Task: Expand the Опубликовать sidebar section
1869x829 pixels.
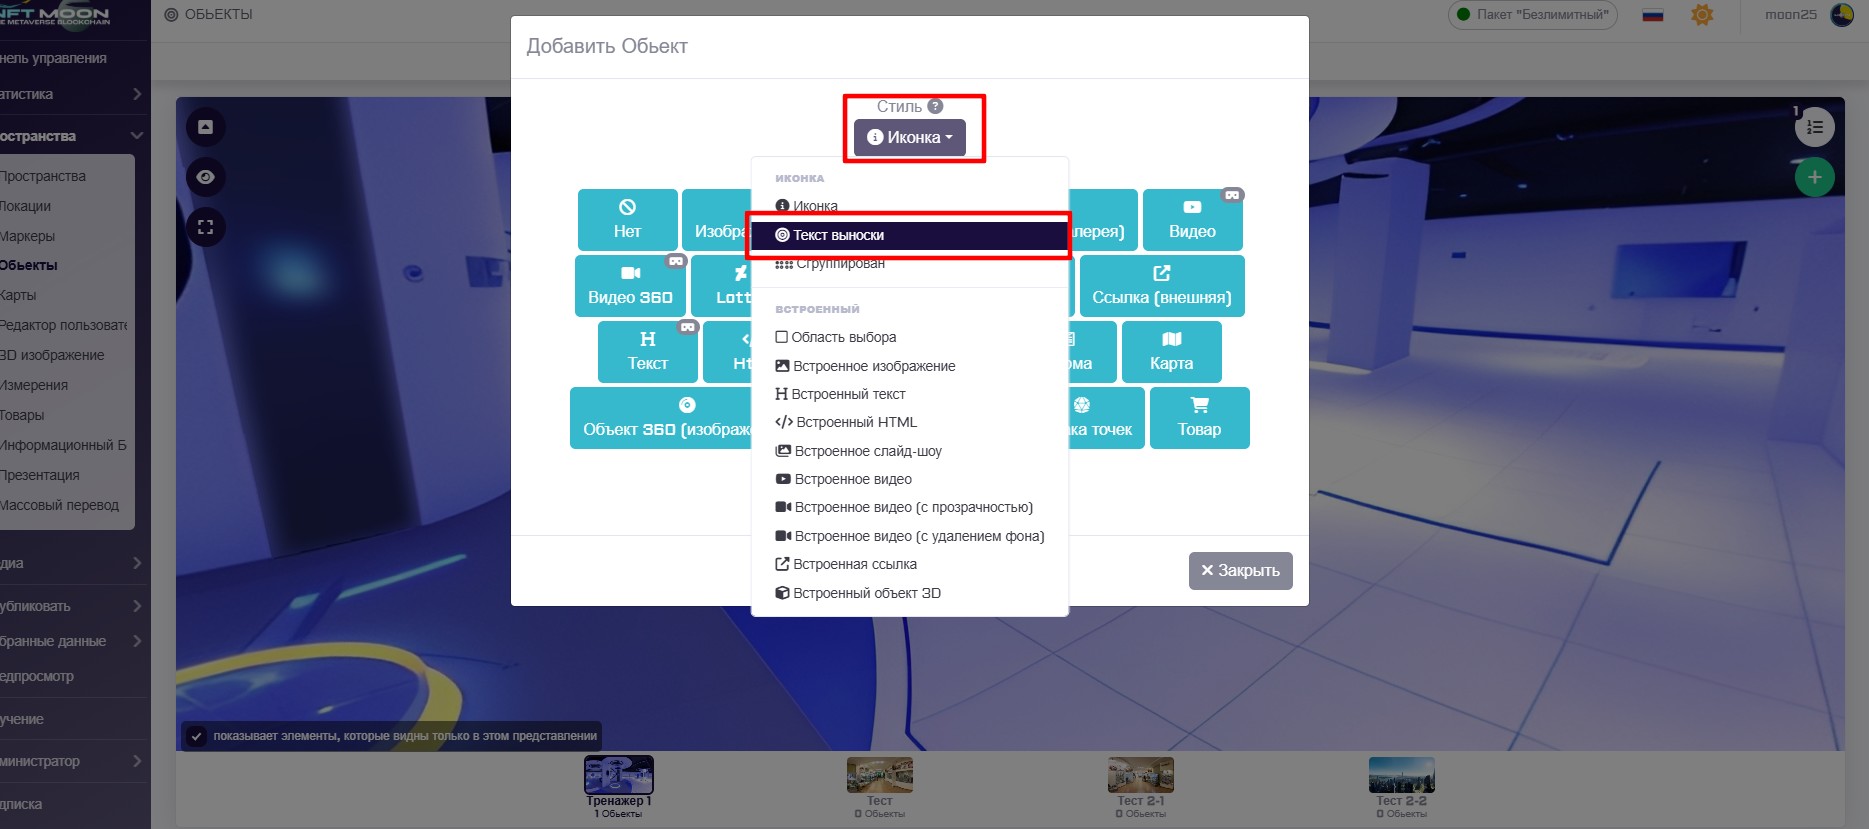Action: point(75,606)
